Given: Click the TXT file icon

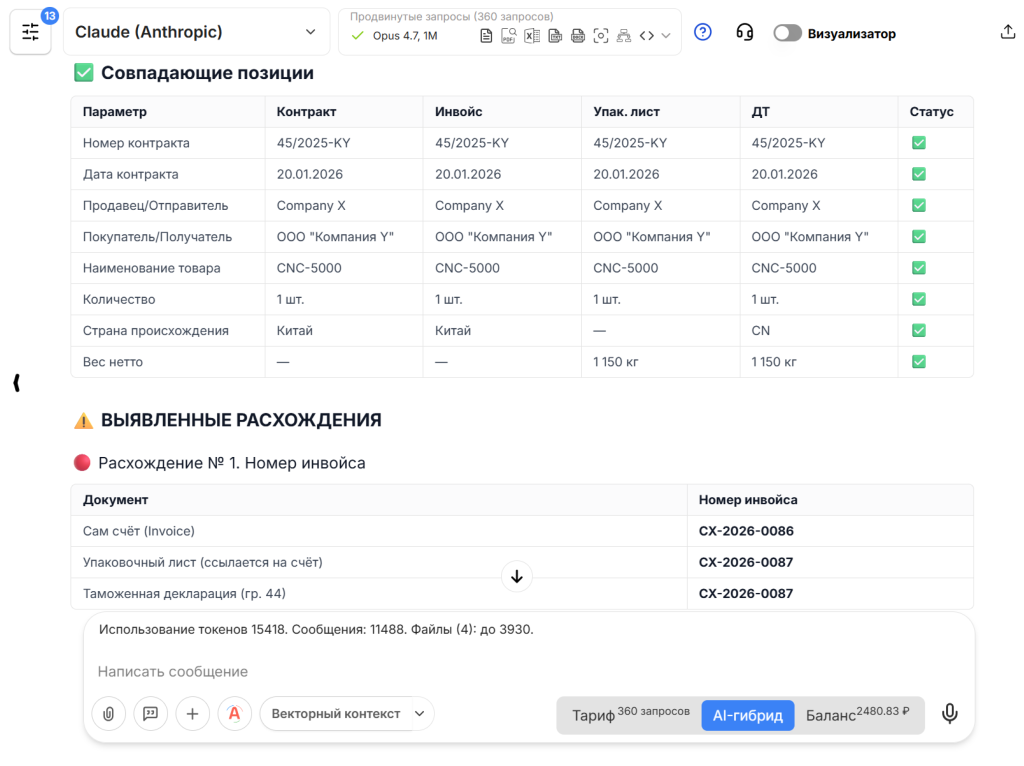Looking at the screenshot, I should (x=555, y=36).
